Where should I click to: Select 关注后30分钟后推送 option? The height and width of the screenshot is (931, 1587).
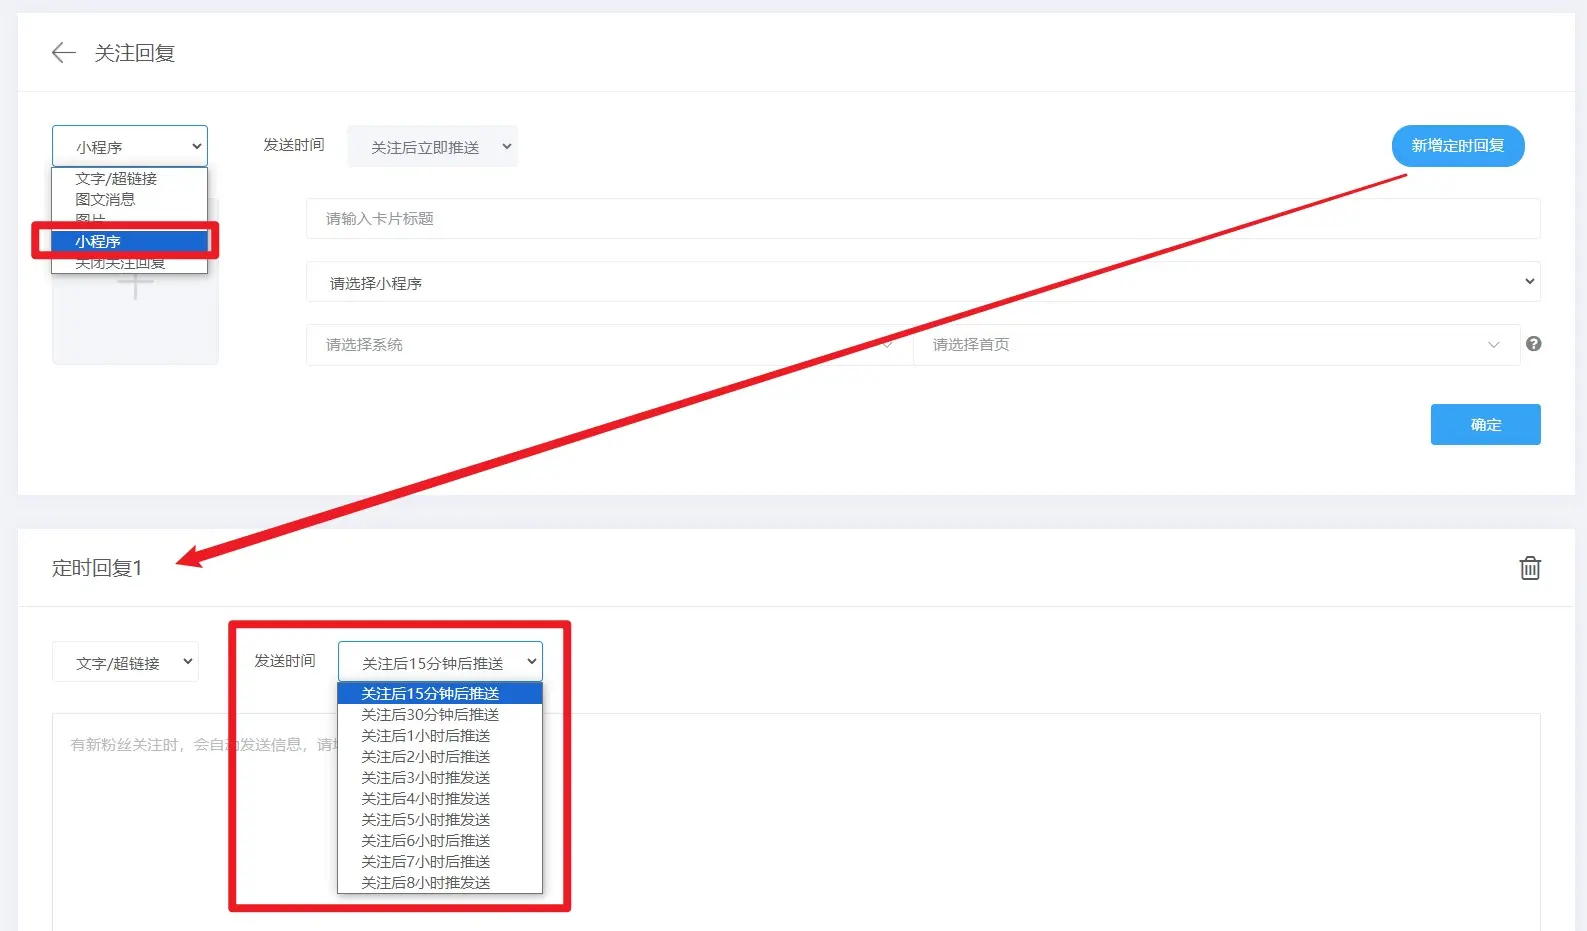[430, 715]
